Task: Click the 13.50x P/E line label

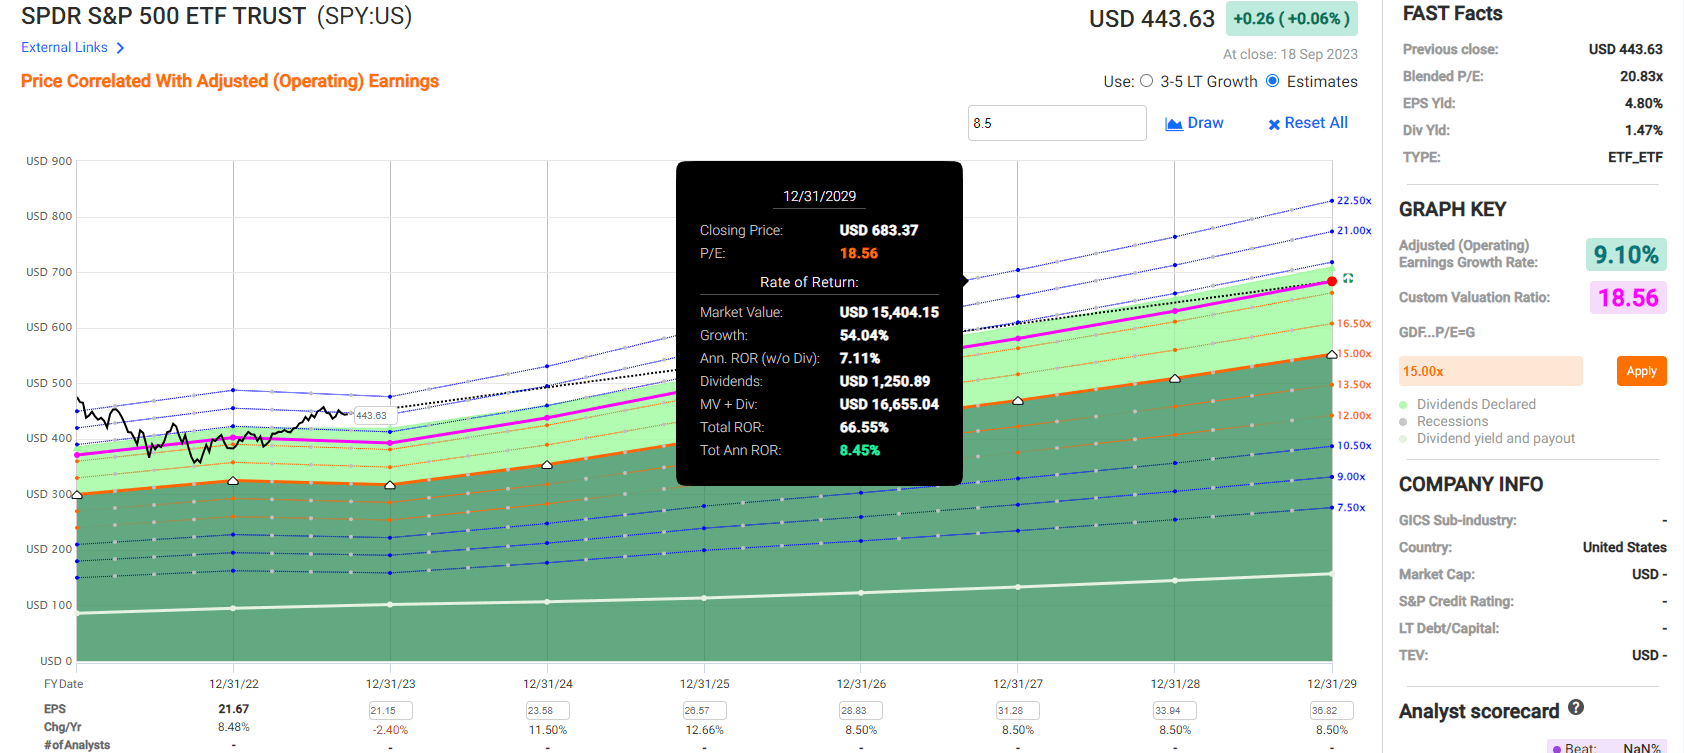Action: [1354, 385]
